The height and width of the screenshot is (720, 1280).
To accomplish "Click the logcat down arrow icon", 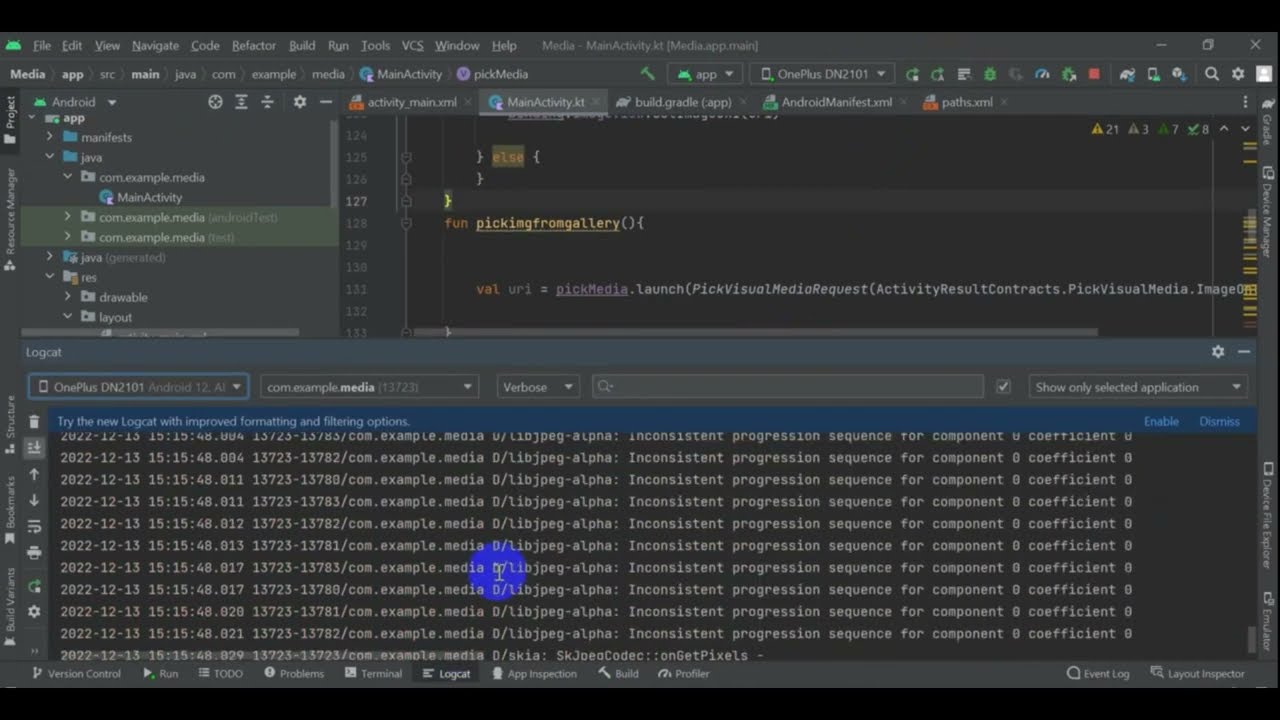I will click(34, 500).
